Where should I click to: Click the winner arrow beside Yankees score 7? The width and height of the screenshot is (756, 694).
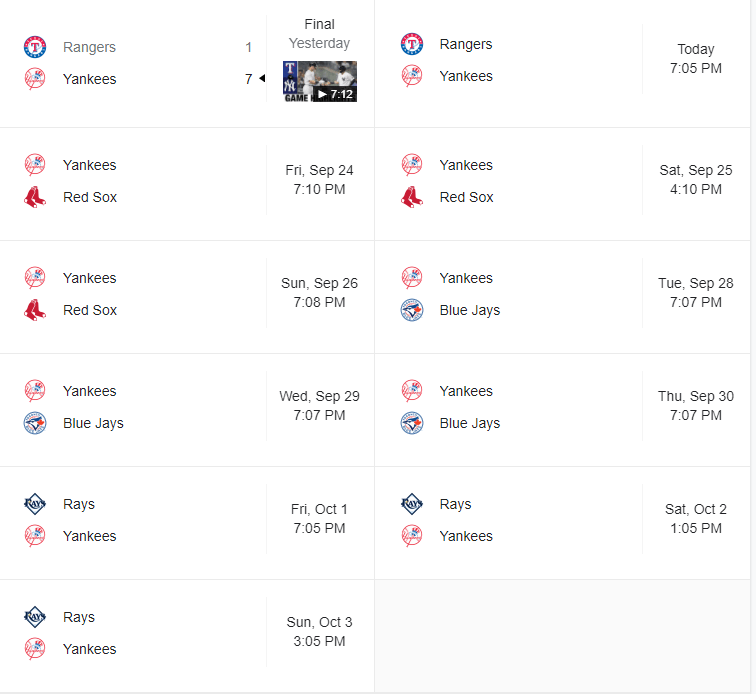click(262, 79)
